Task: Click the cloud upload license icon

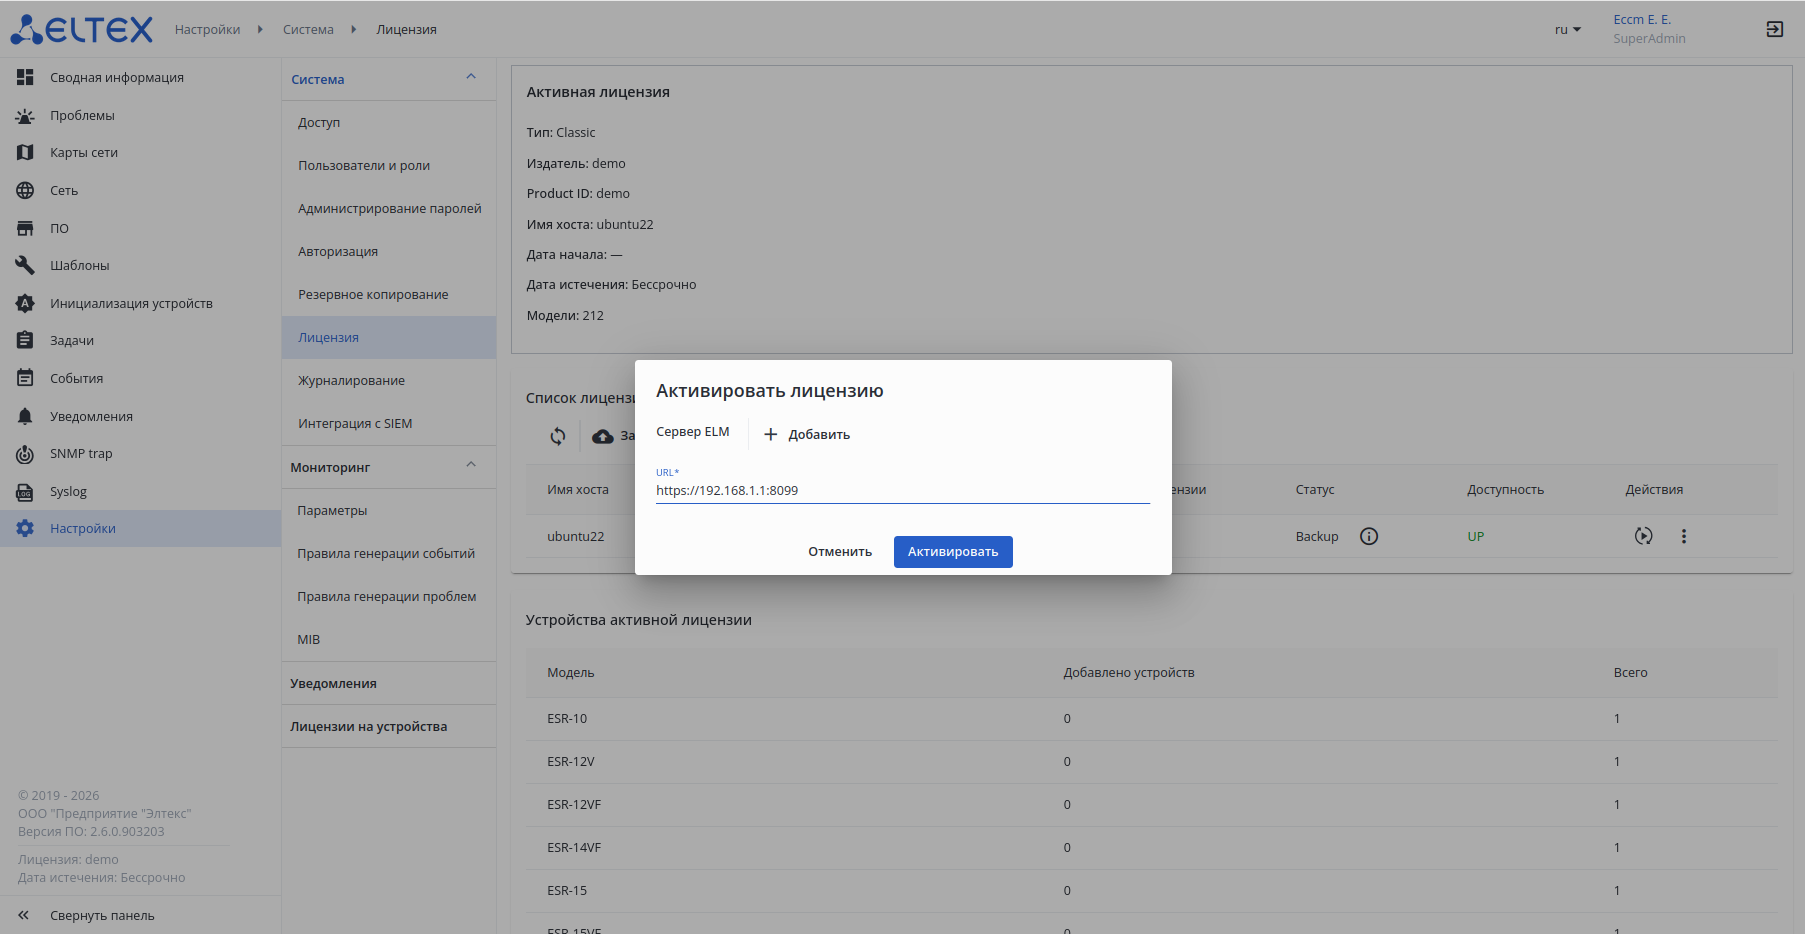Action: click(x=603, y=436)
